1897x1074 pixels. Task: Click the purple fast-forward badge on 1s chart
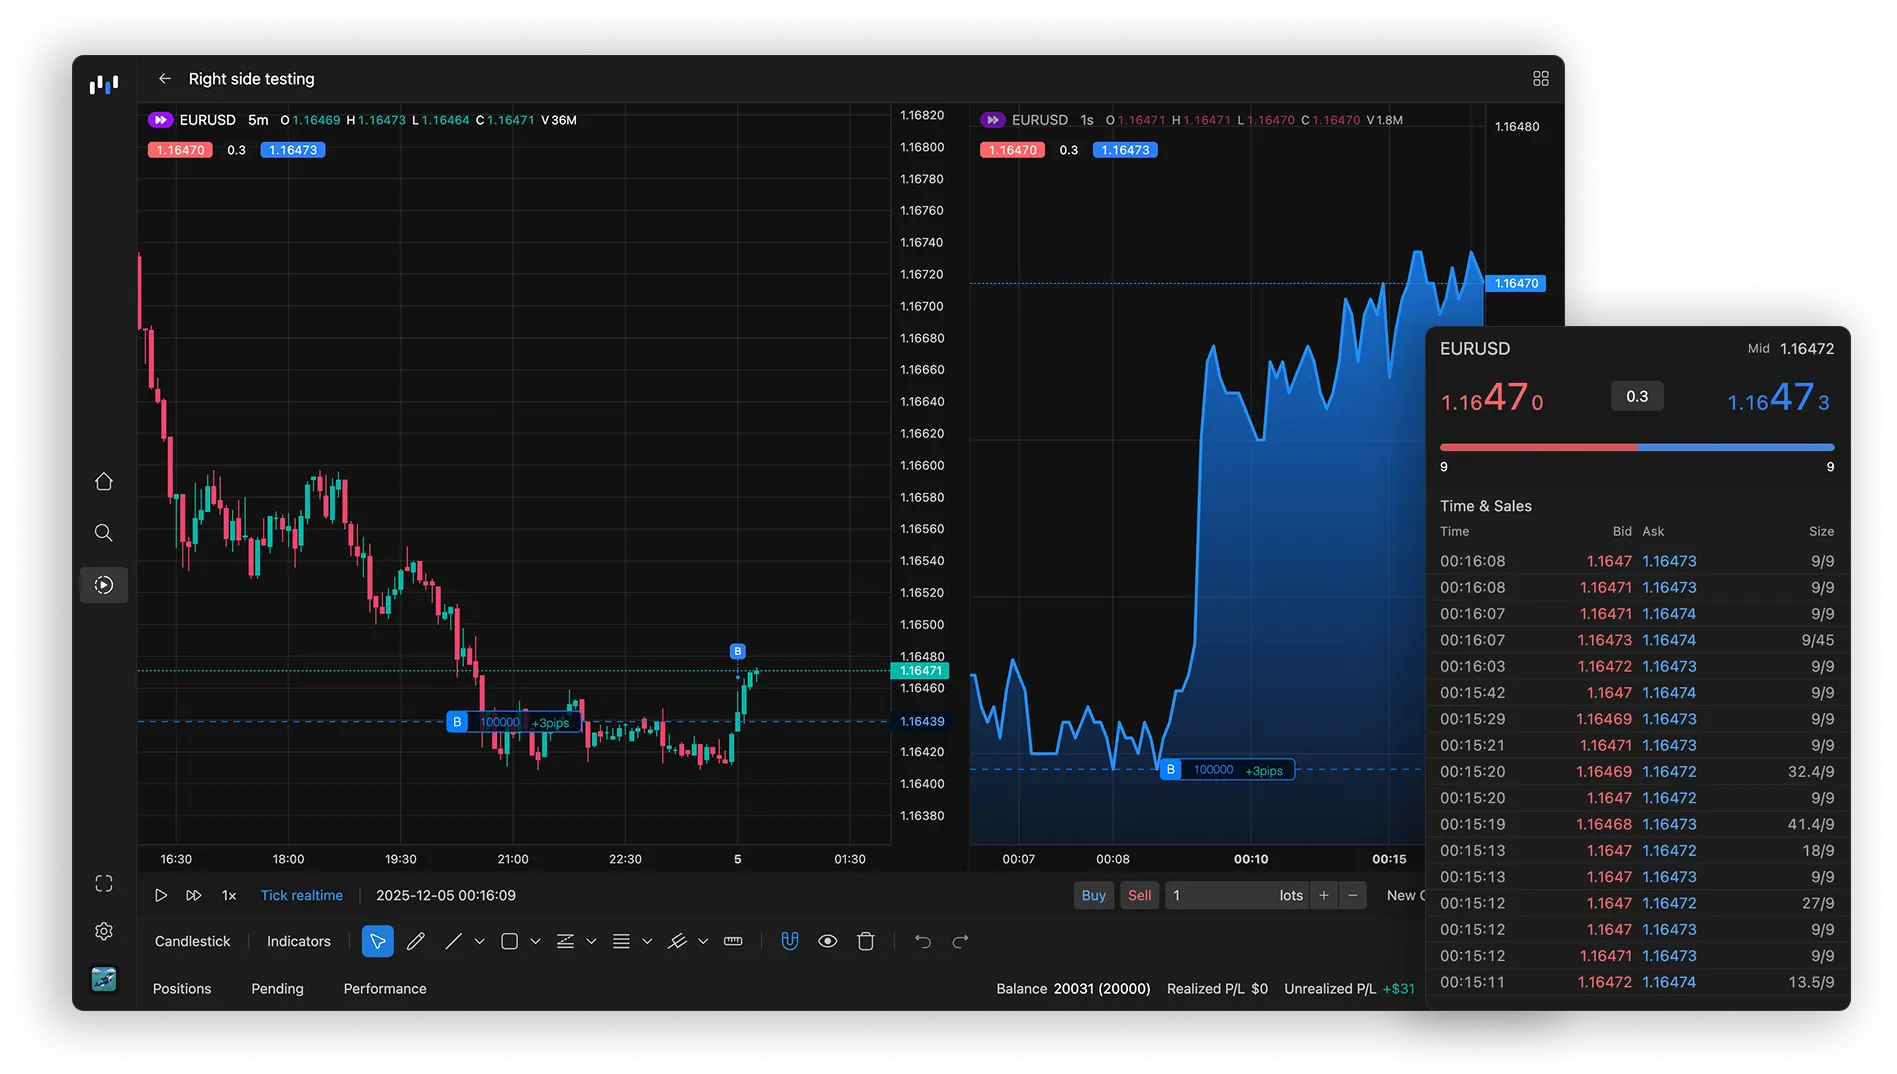point(992,120)
